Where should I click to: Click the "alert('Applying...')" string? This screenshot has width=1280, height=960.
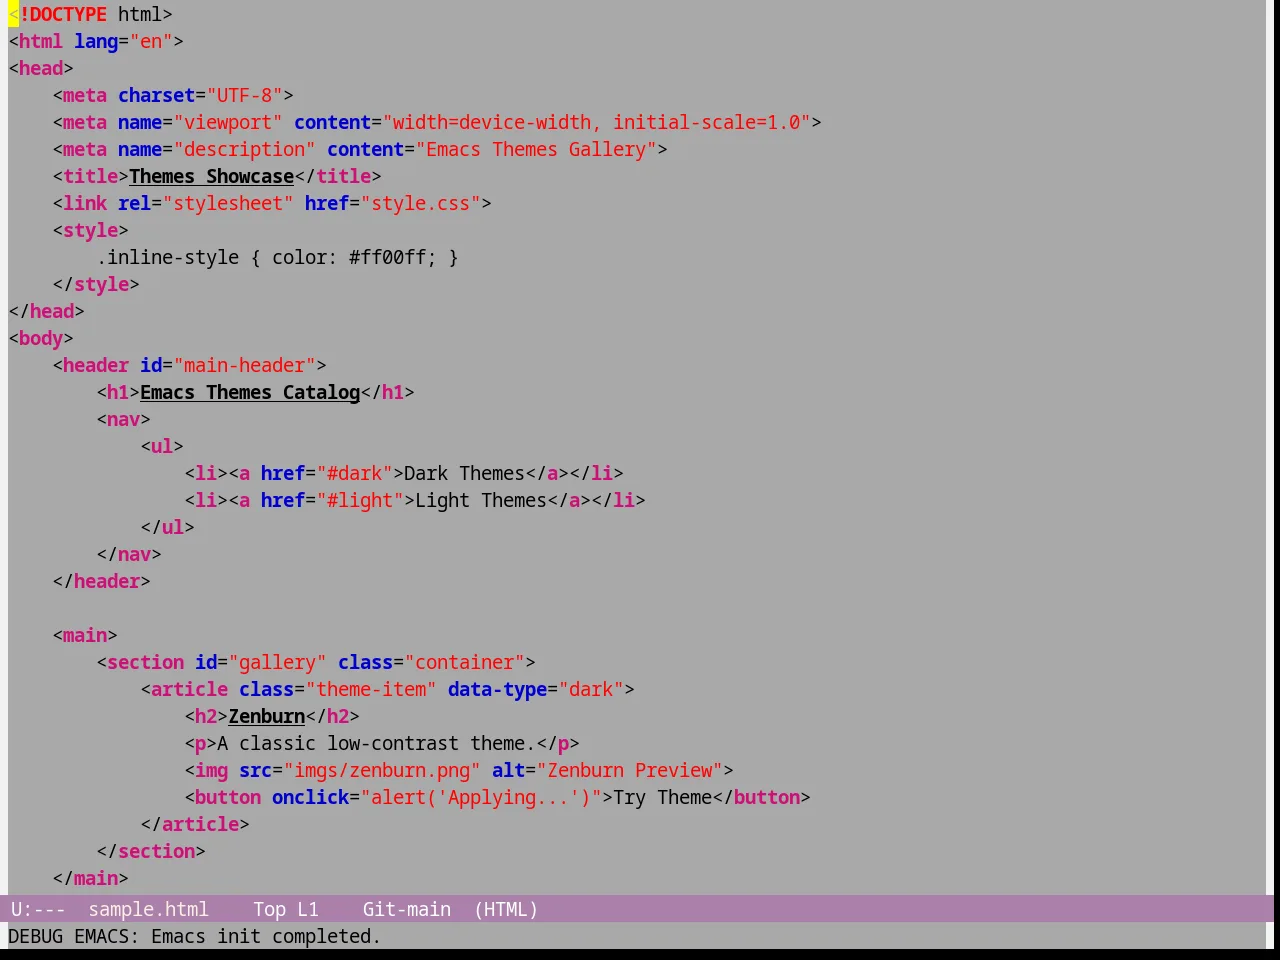click(481, 797)
